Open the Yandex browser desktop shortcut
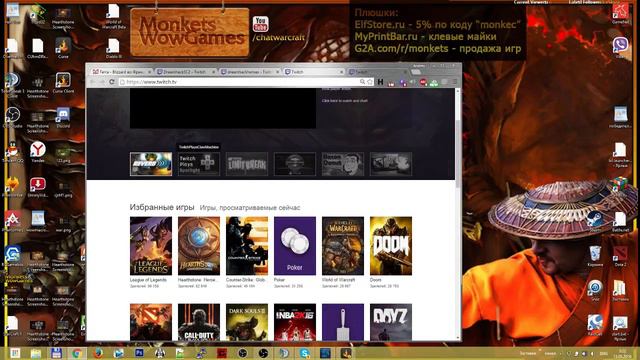Screen dimensions: 640x360 (38, 153)
